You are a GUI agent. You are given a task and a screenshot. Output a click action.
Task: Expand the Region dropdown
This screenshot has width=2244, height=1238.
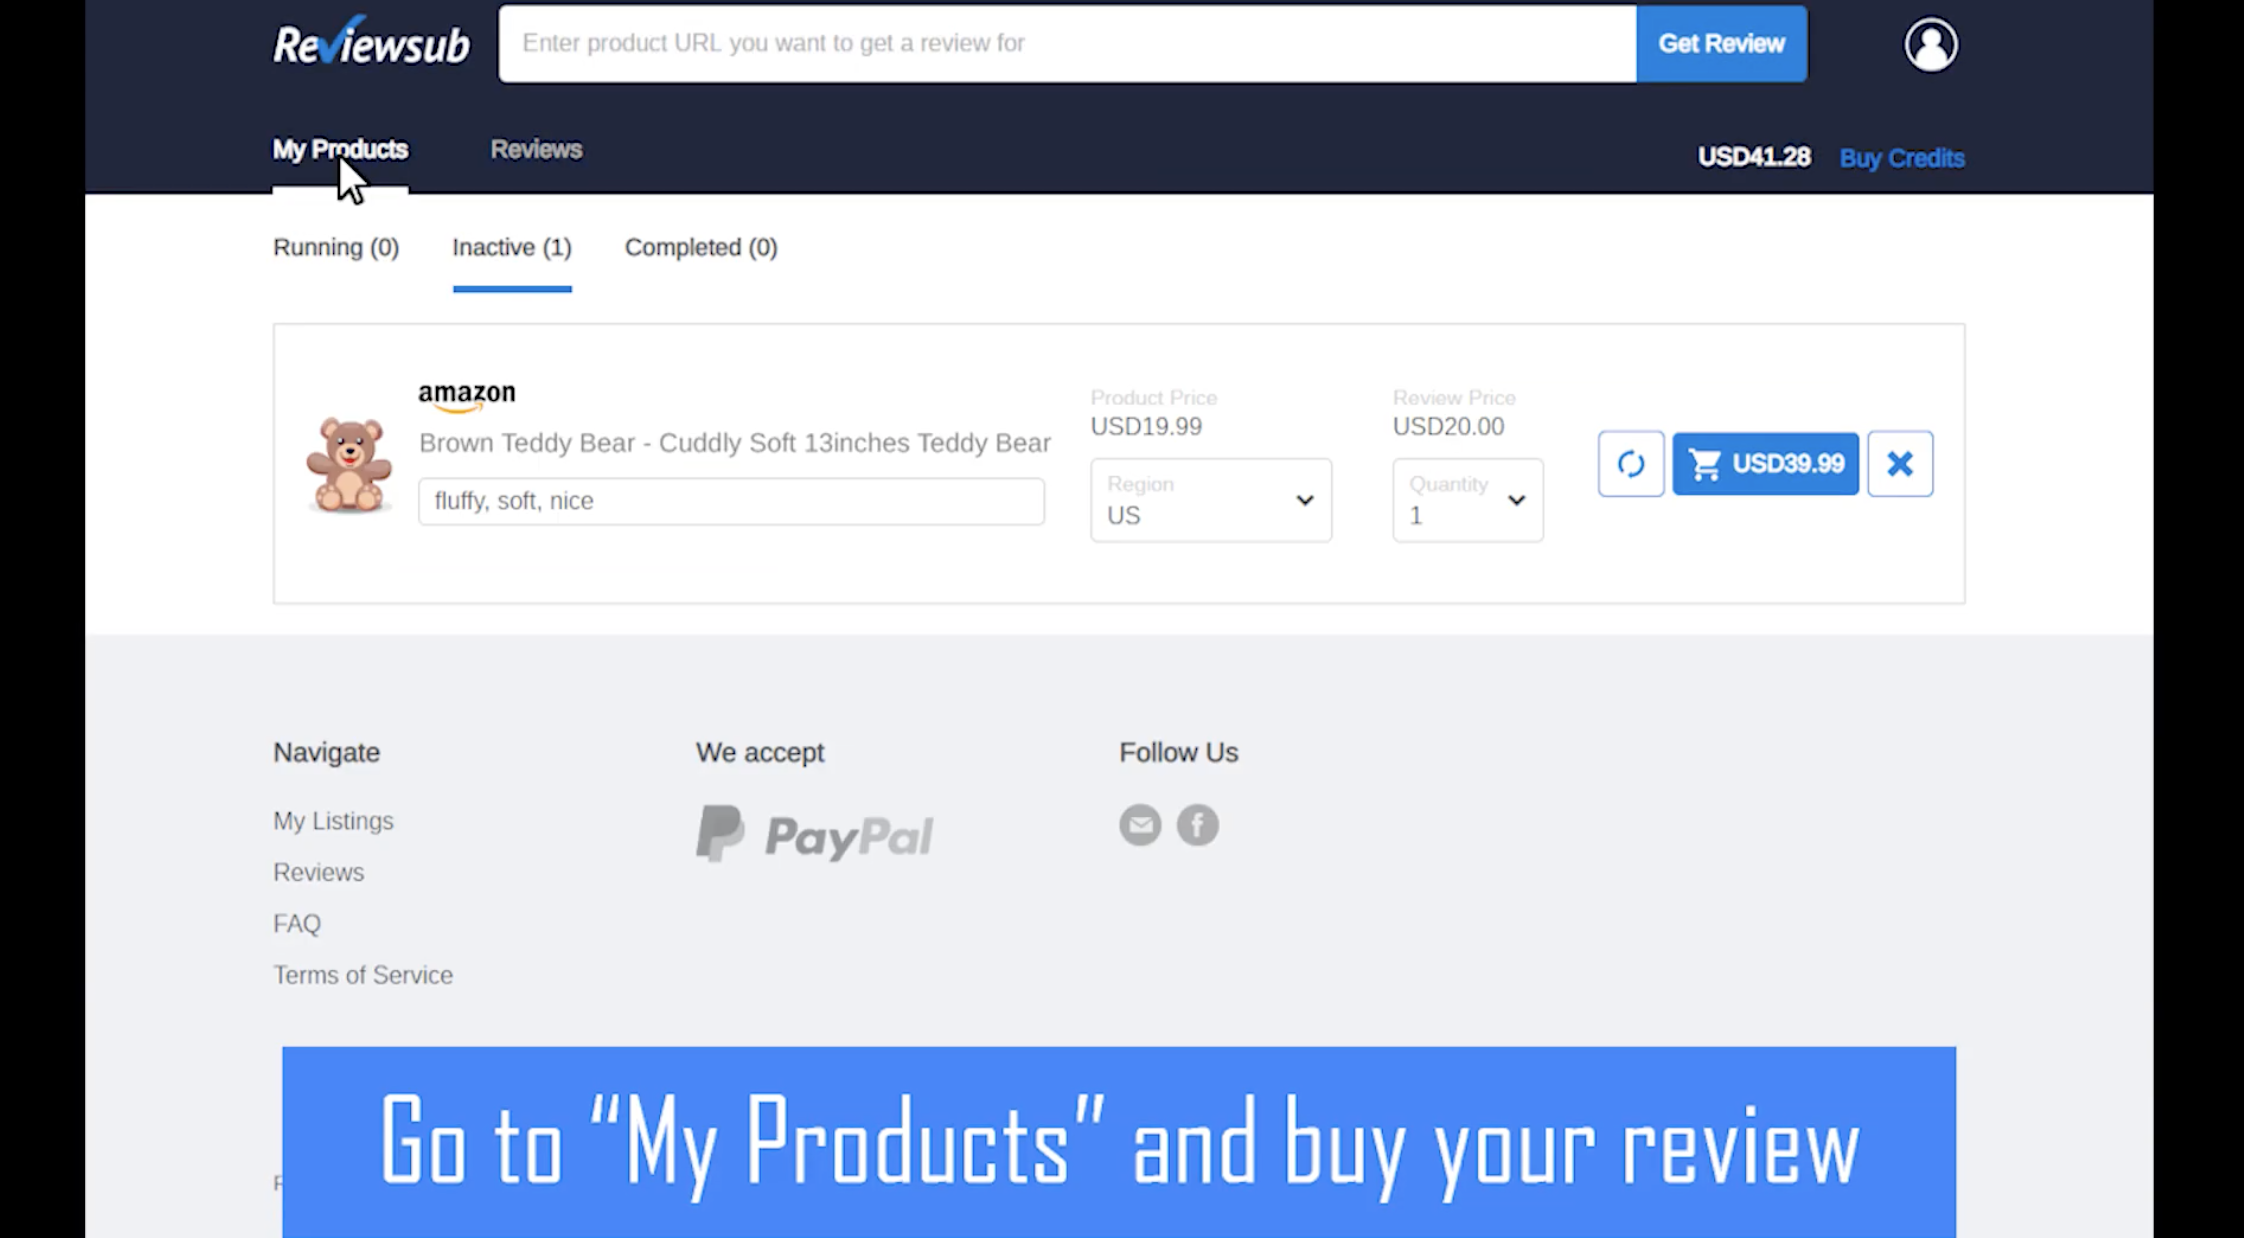[1210, 500]
